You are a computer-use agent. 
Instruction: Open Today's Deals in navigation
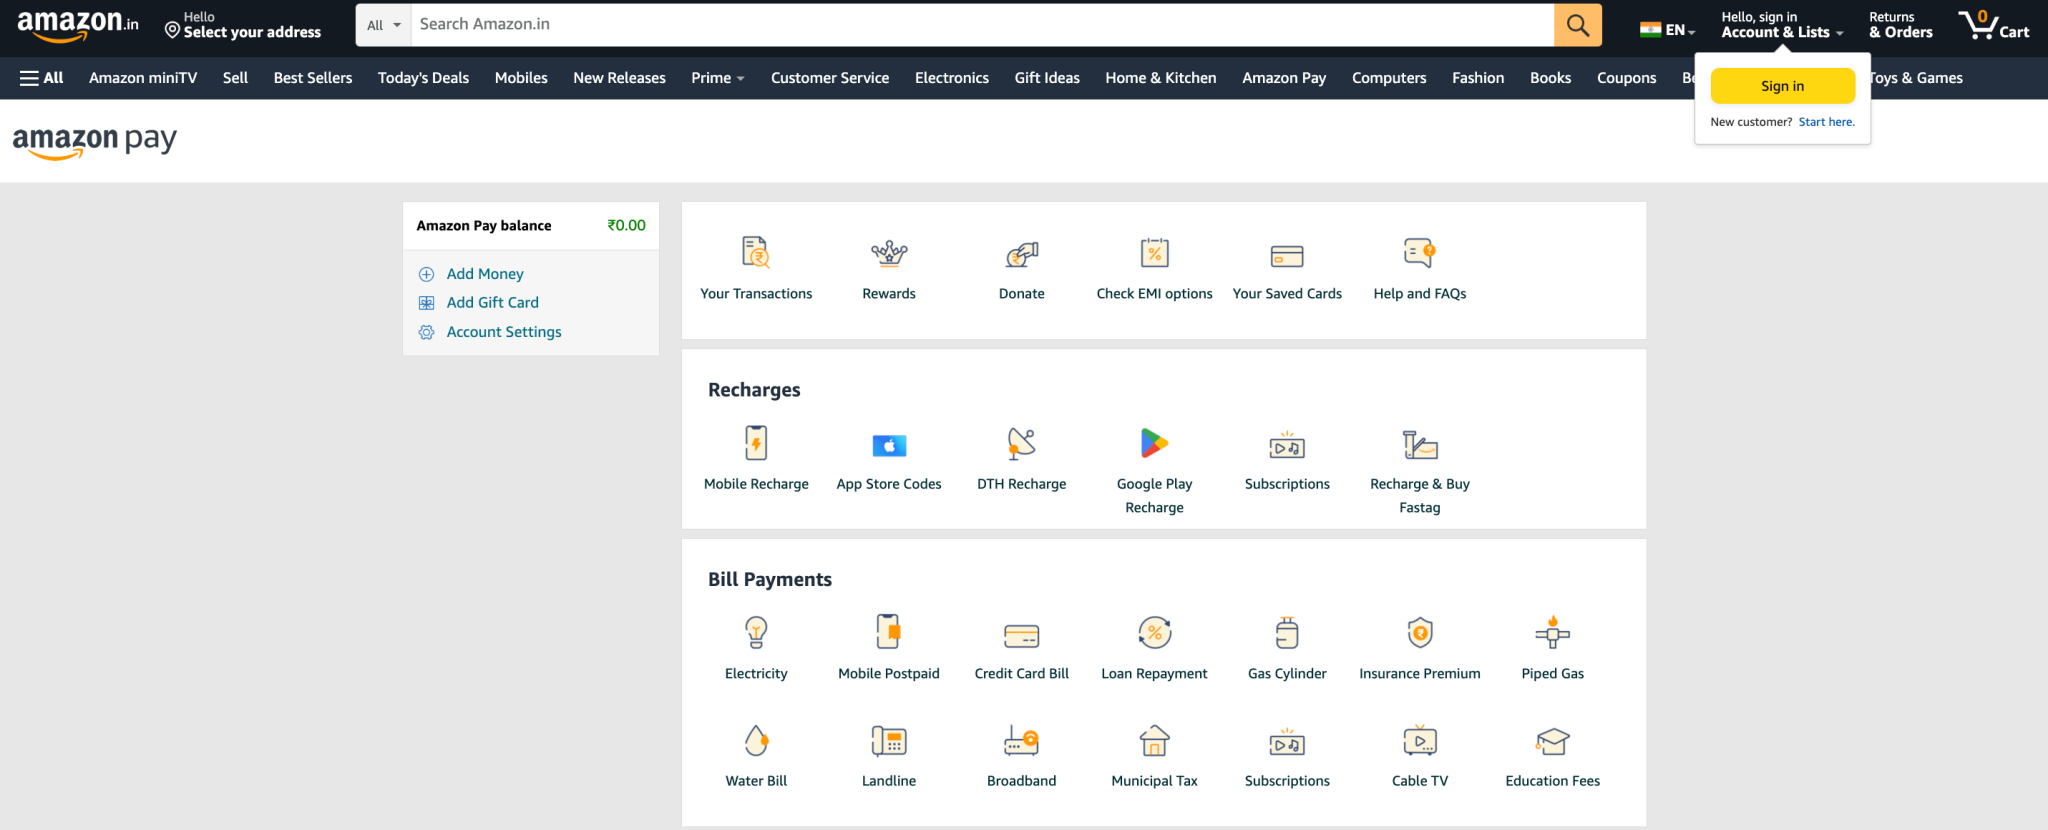click(423, 78)
